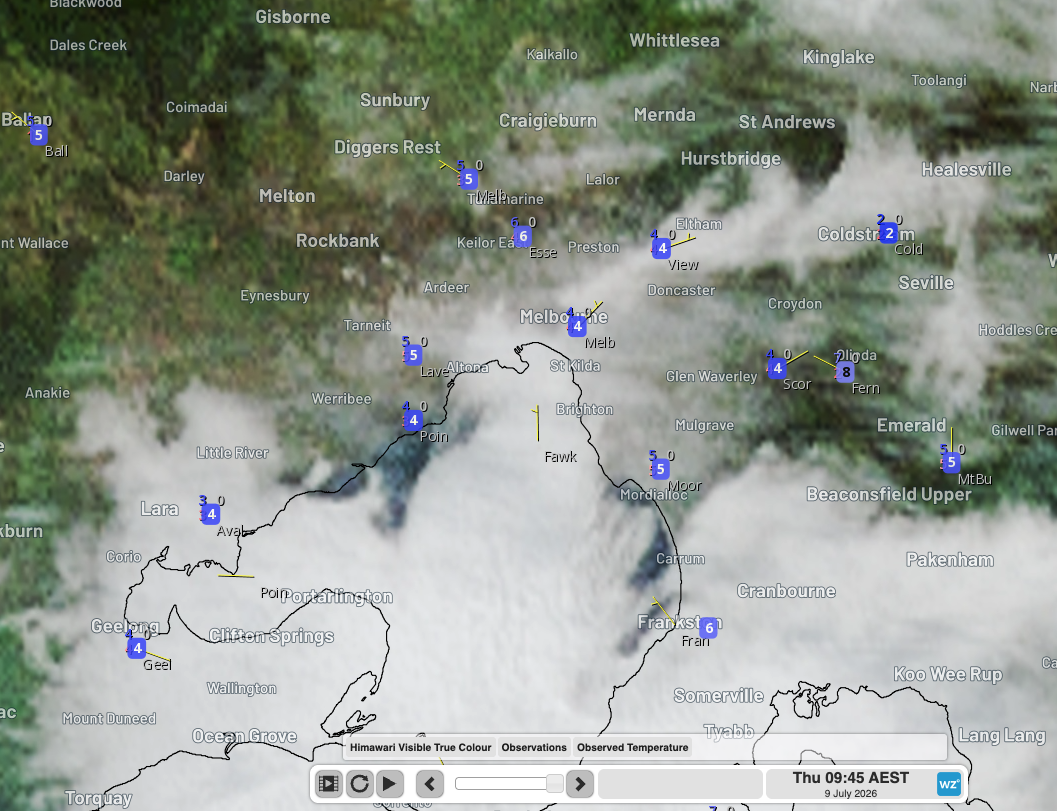Click the Sunbury map label
This screenshot has width=1057, height=811.
point(394,100)
